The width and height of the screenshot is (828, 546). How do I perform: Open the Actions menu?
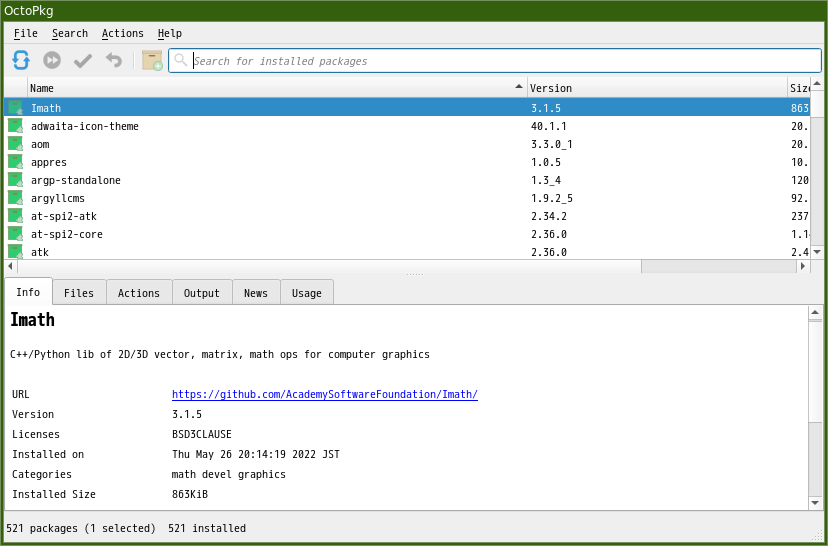coord(123,33)
